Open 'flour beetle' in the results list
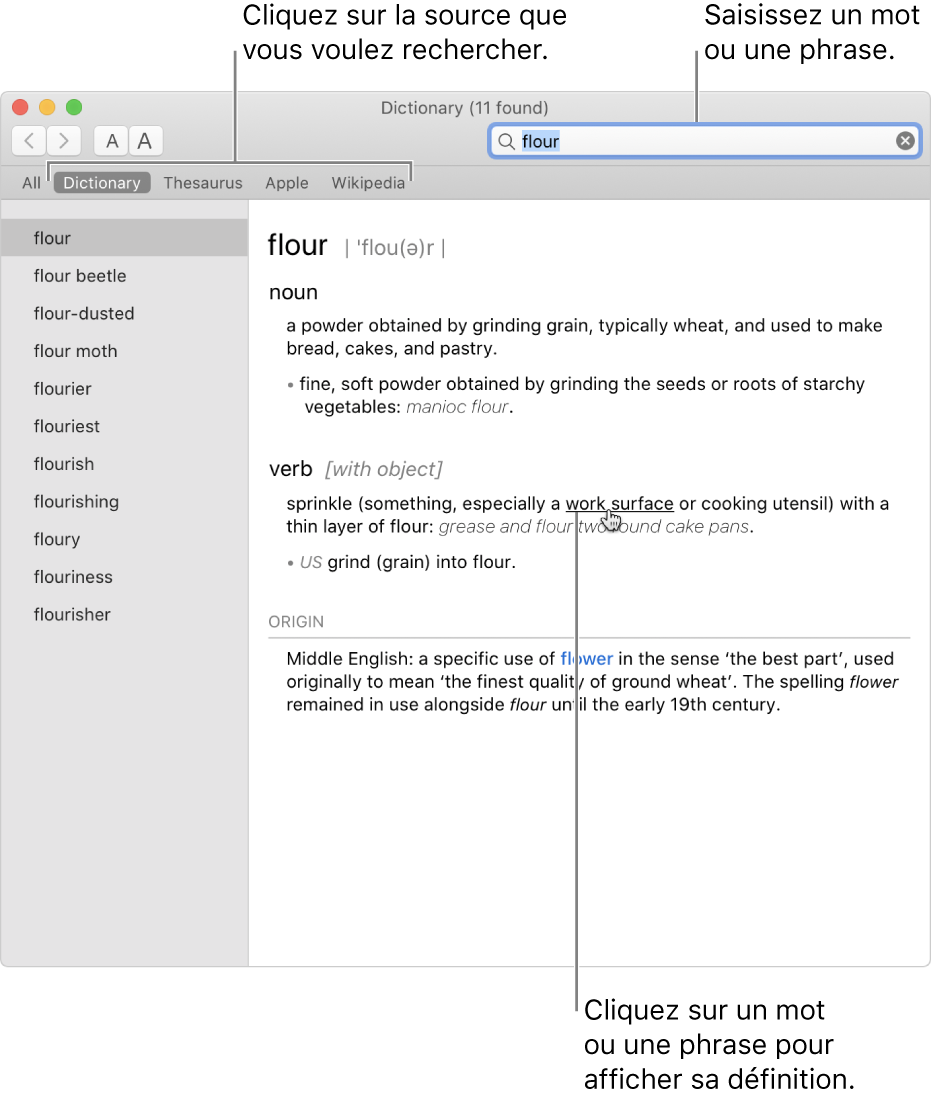931x1096 pixels. click(x=124, y=275)
